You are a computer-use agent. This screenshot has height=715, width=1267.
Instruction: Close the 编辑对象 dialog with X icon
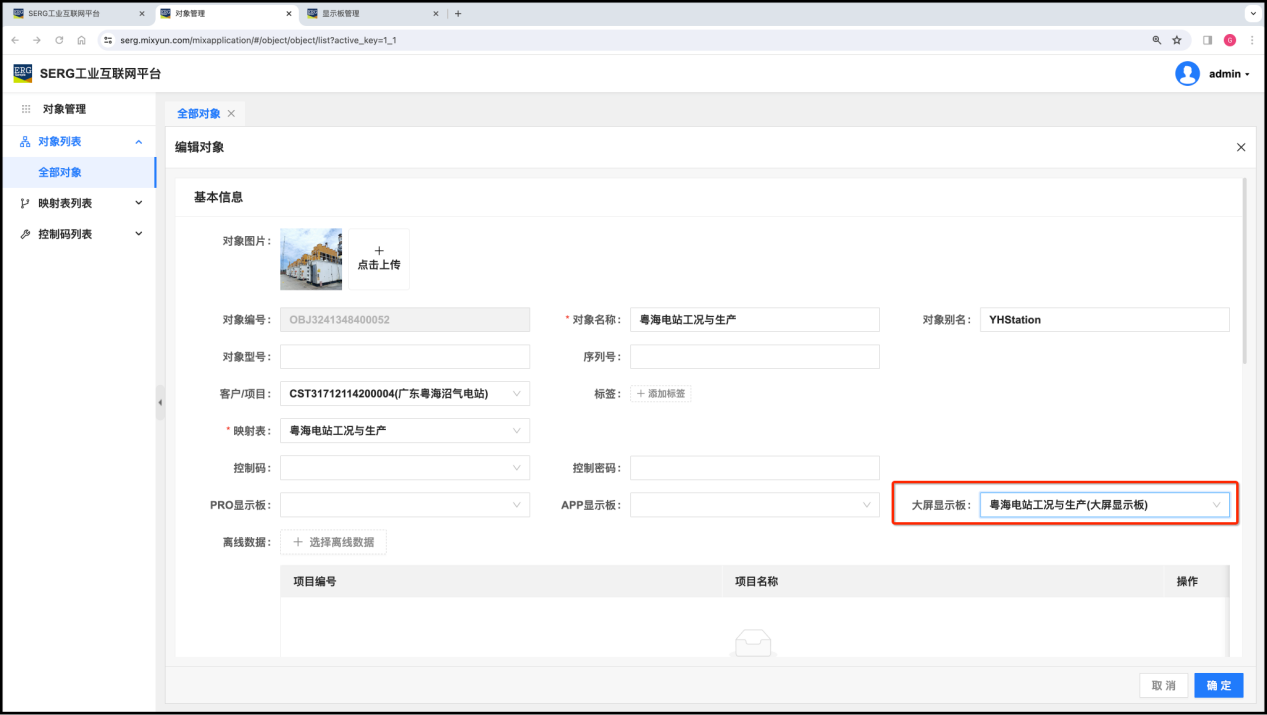[x=1241, y=147]
